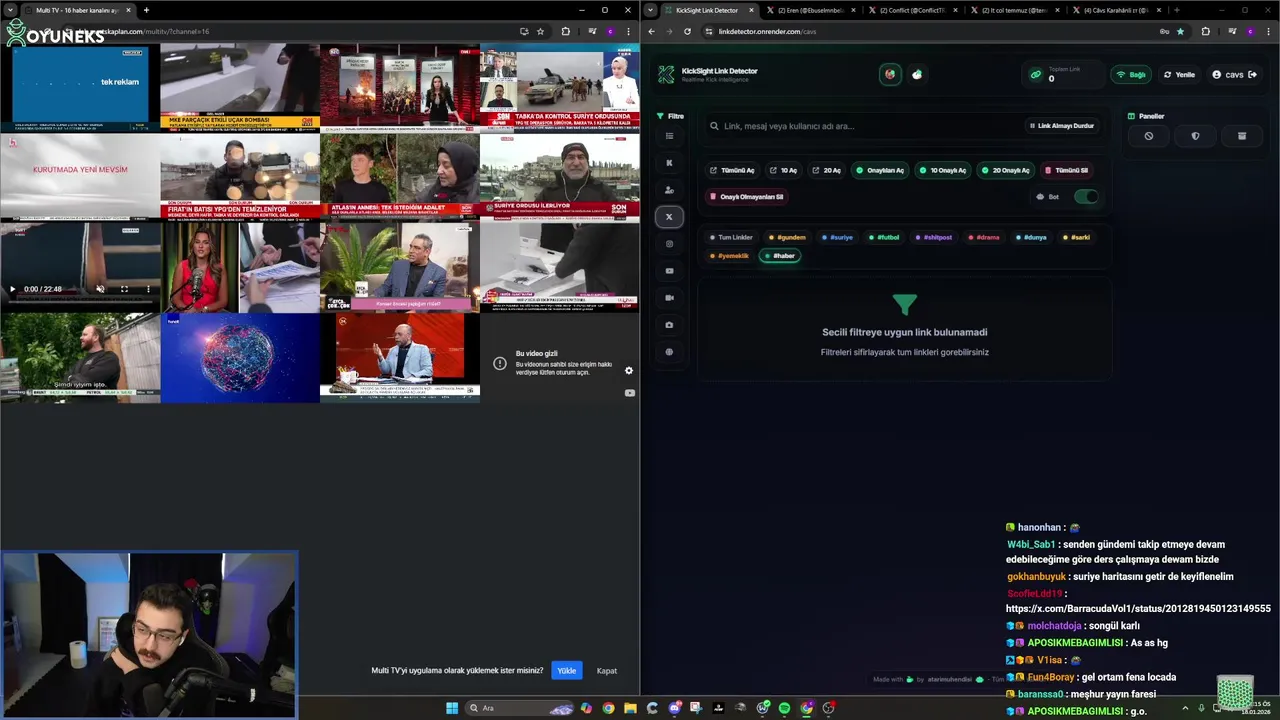
Task: Click the first avatar icon in KickSight header
Action: (890, 74)
